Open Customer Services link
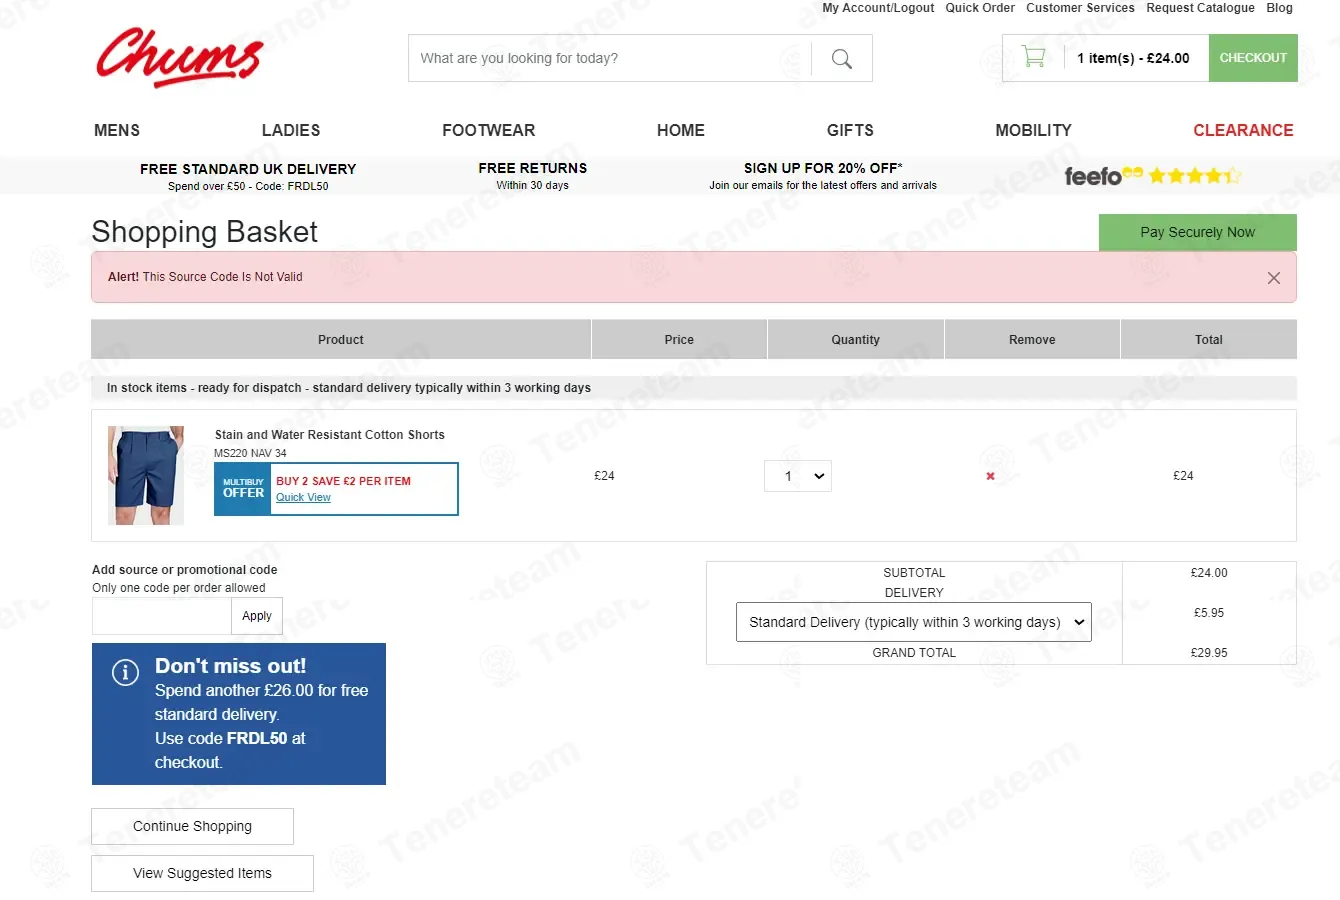 (x=1080, y=8)
